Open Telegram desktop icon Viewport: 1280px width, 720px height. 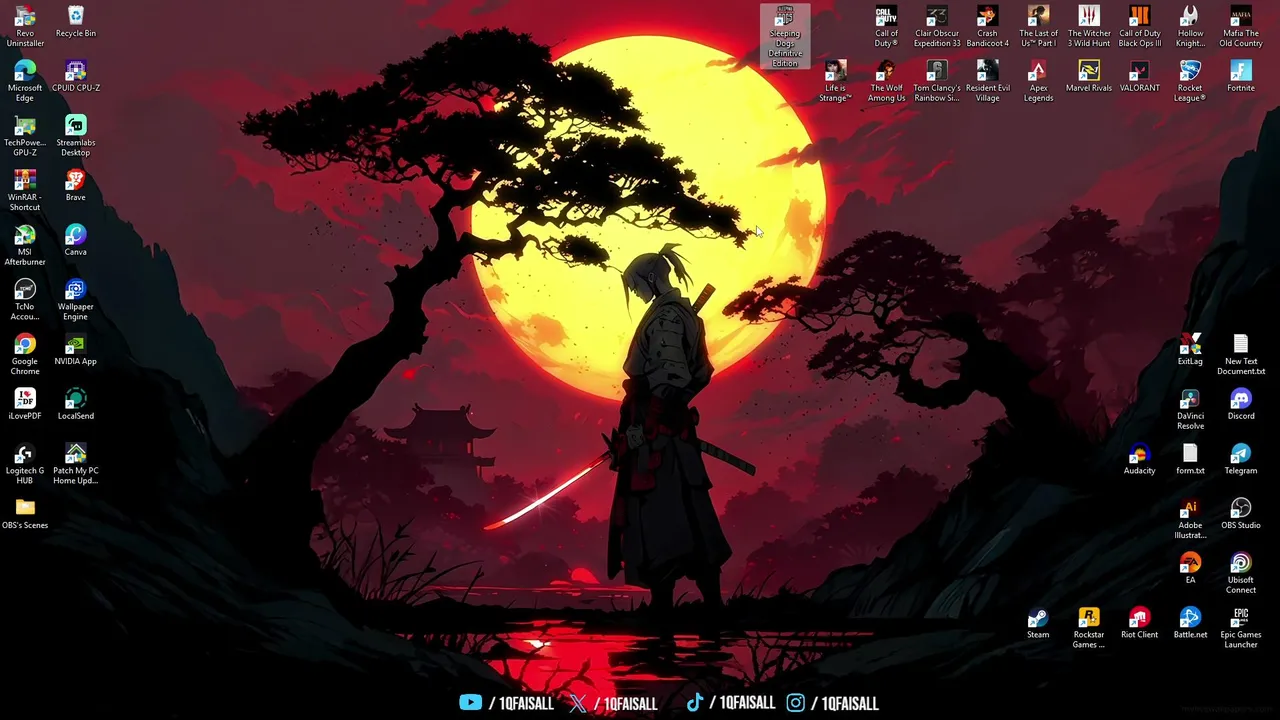point(1241,459)
